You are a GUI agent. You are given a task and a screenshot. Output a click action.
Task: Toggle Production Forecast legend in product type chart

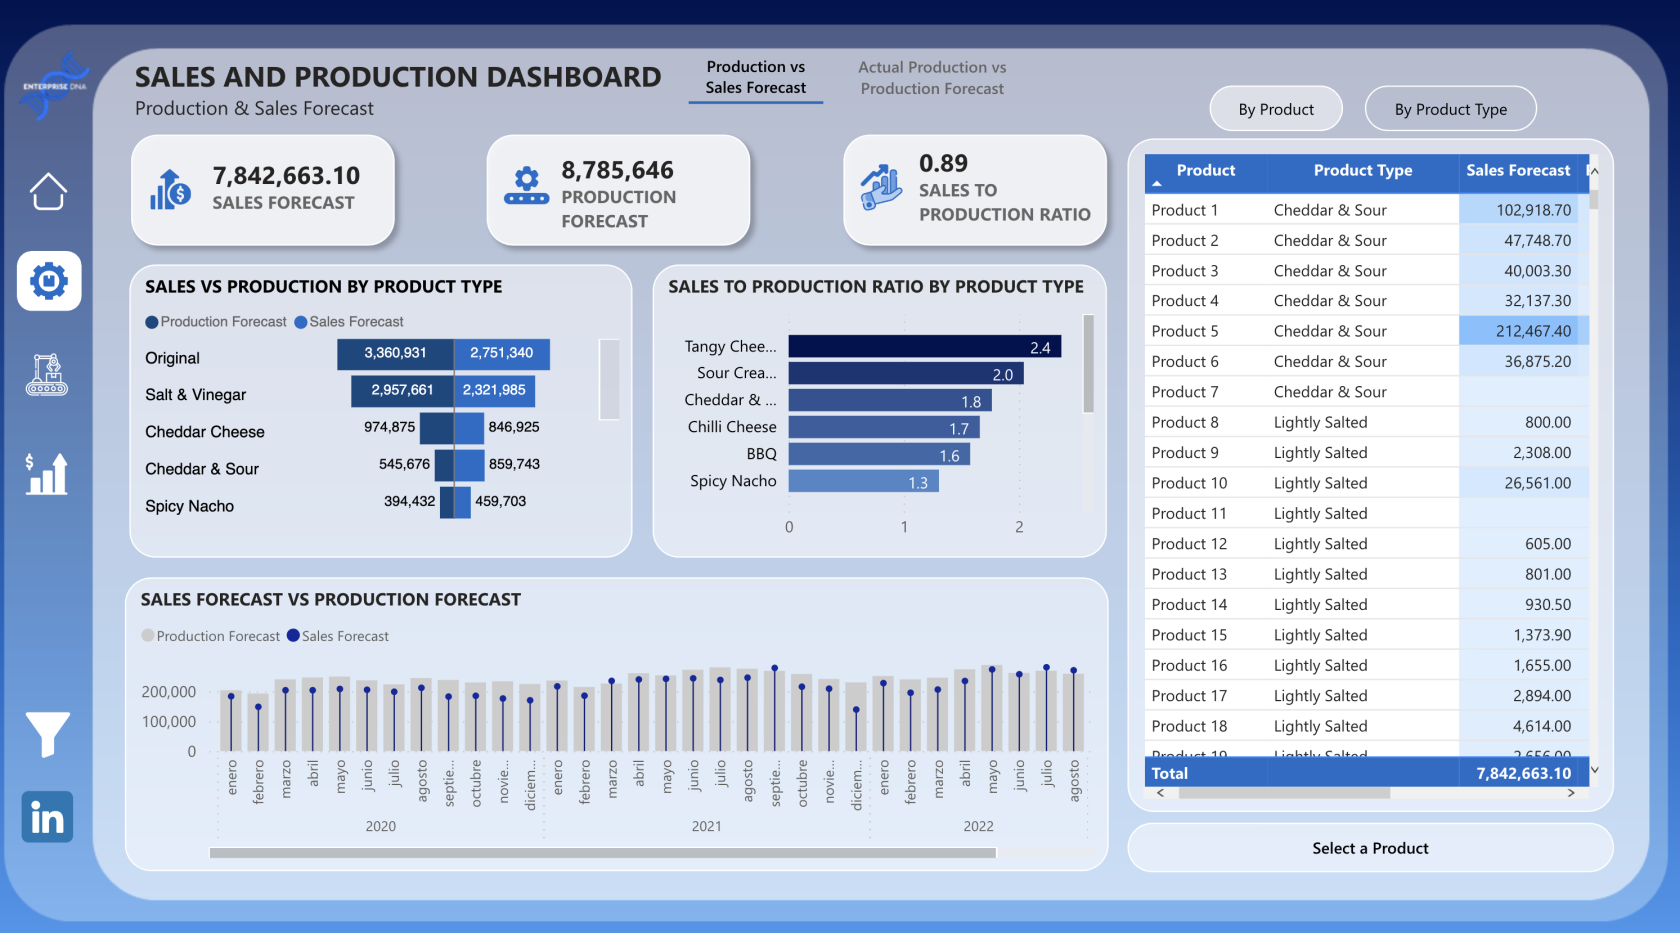(x=216, y=322)
